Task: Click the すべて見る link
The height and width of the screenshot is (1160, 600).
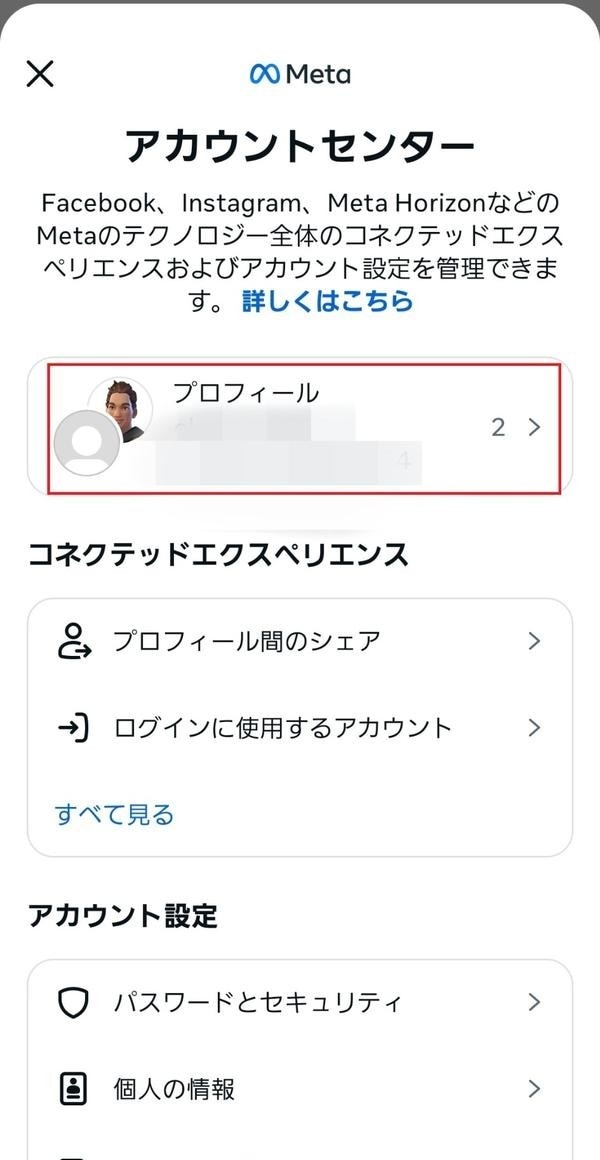Action: [x=114, y=814]
